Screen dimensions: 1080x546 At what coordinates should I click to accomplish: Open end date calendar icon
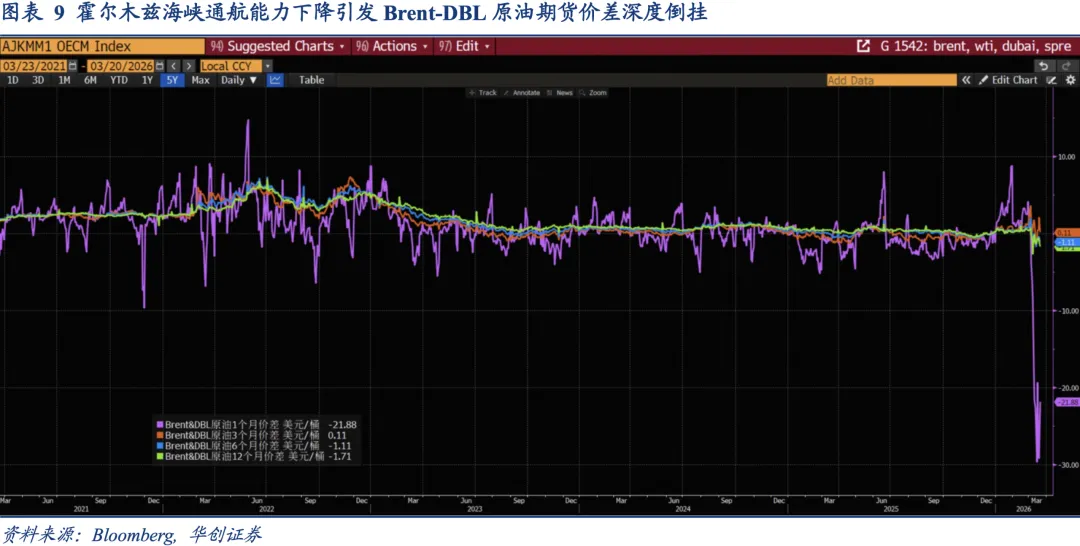point(160,66)
